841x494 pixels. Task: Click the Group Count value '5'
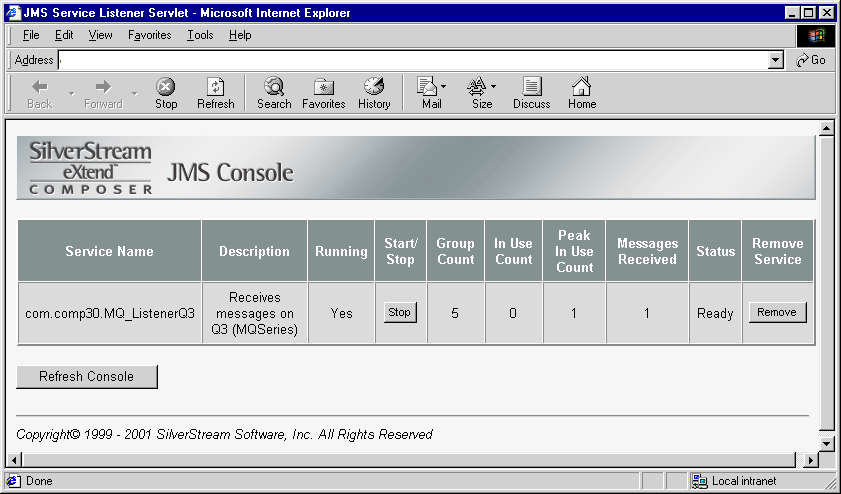(455, 313)
